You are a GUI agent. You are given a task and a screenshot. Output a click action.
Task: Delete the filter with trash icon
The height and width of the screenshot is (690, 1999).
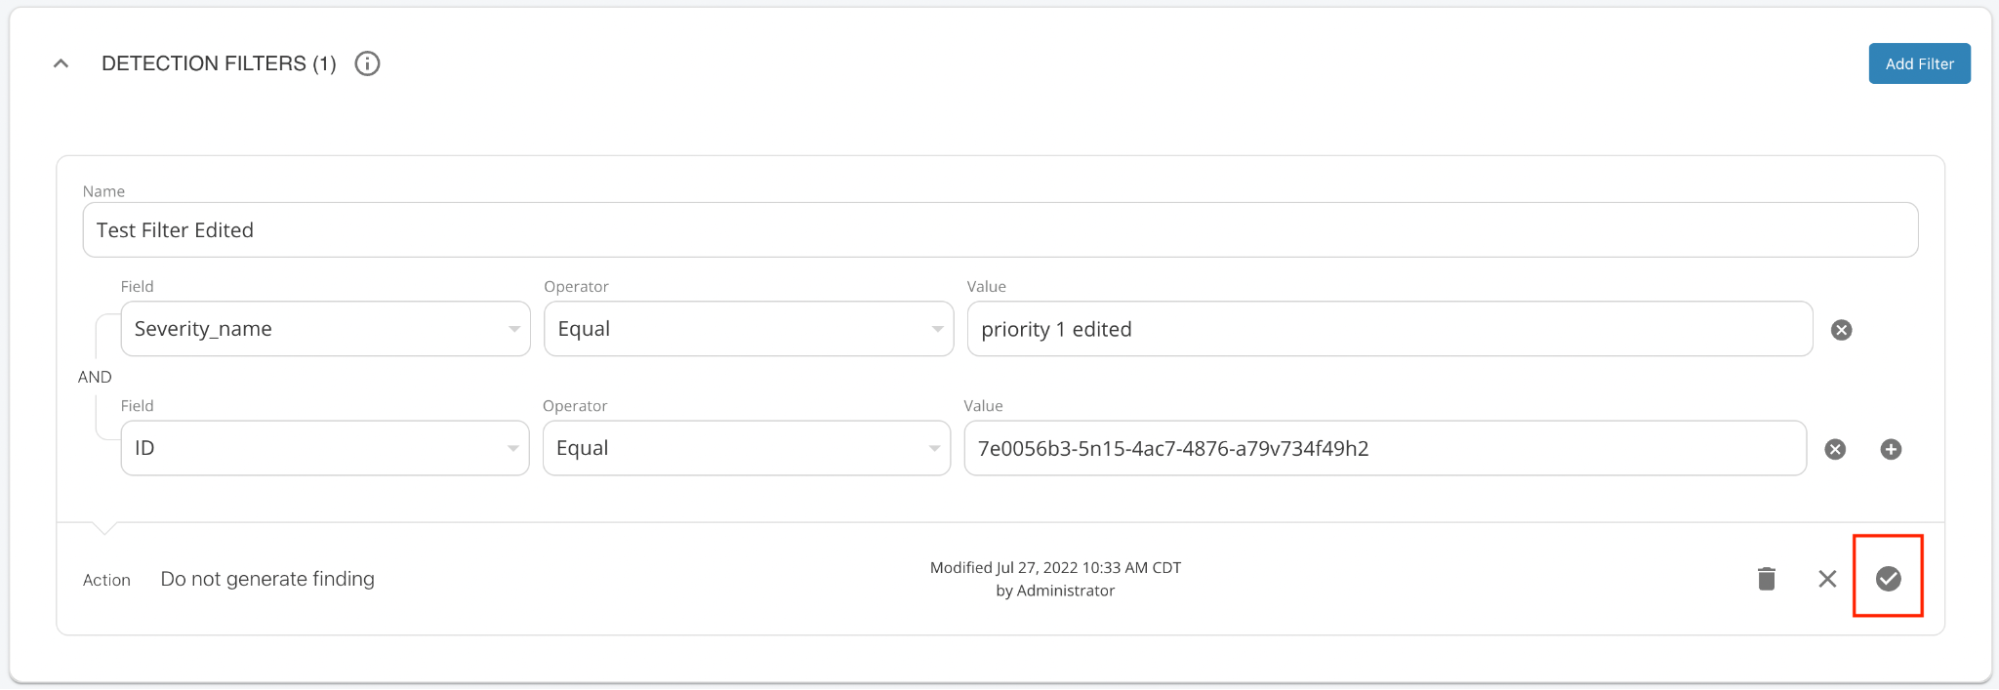1767,579
